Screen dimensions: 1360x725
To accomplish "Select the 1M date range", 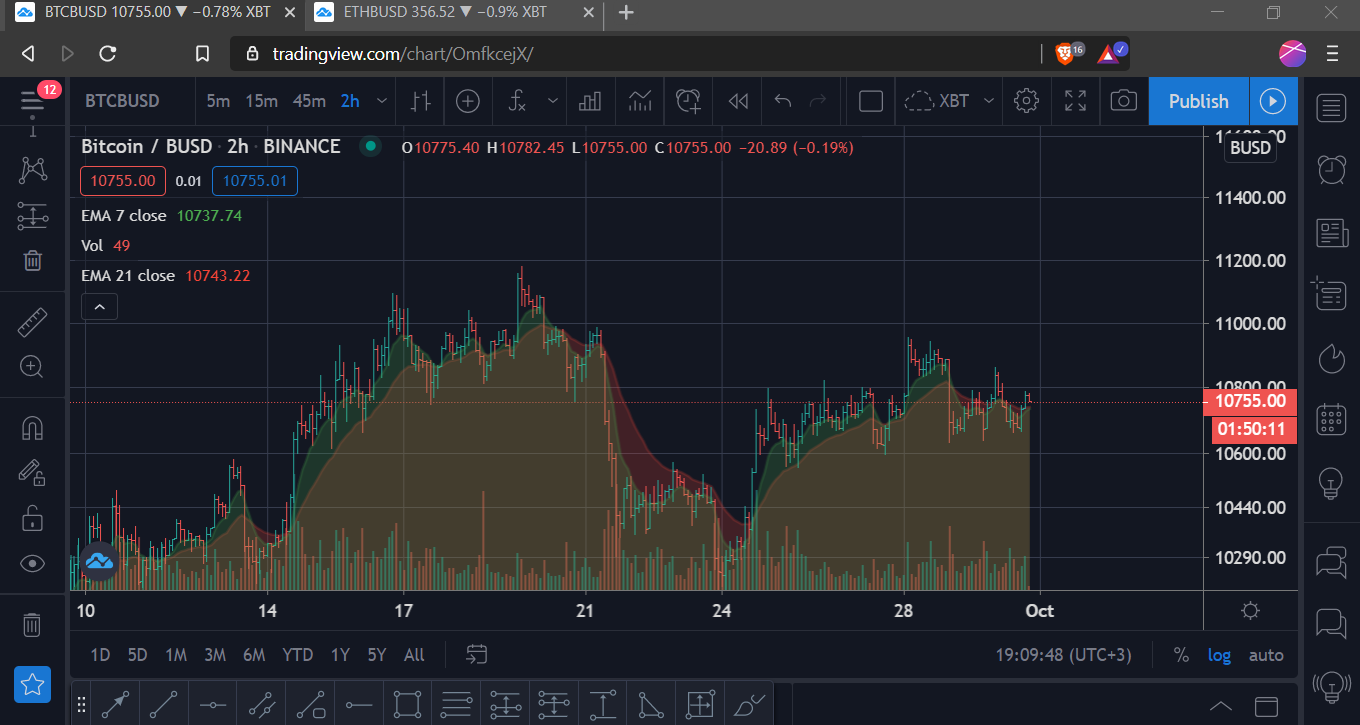I will tap(176, 655).
